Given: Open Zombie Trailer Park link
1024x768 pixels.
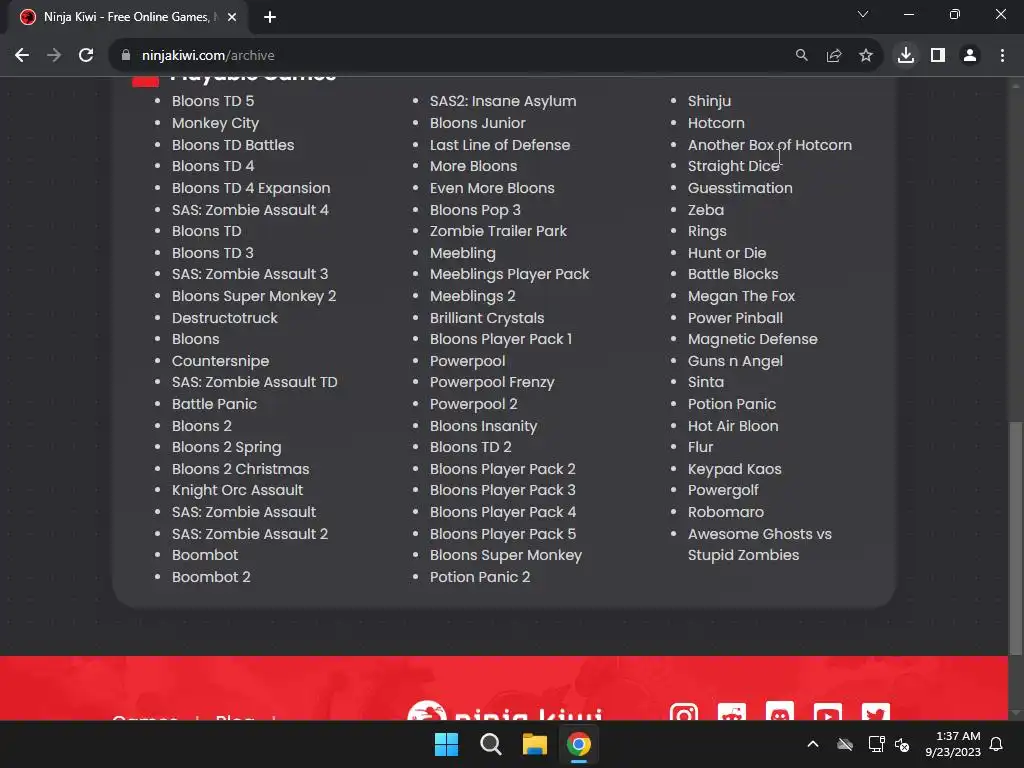Looking at the screenshot, I should coord(498,231).
